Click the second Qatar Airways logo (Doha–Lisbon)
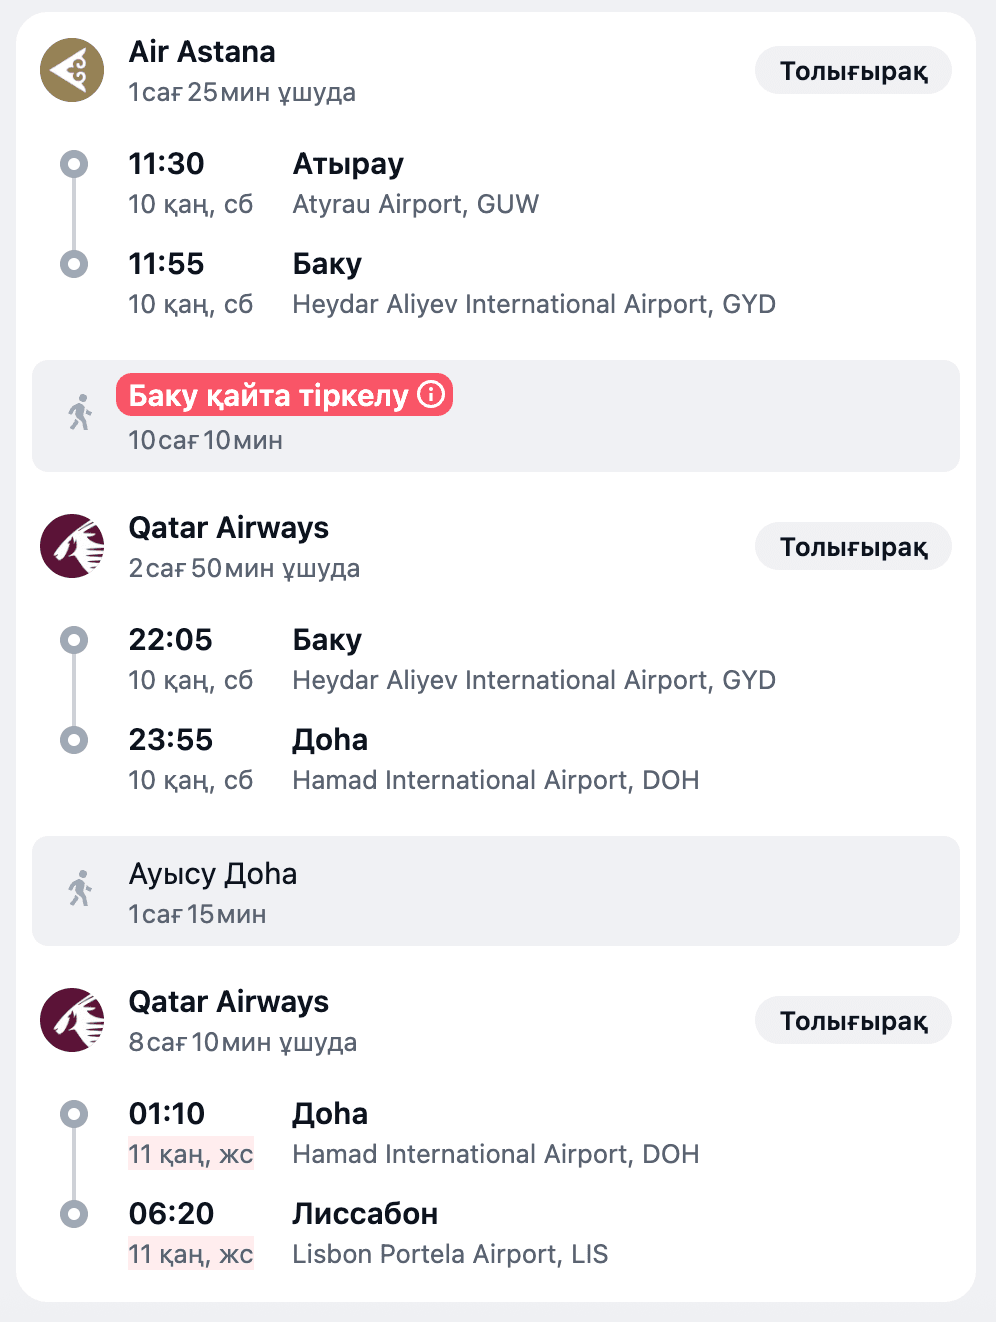Image resolution: width=996 pixels, height=1322 pixels. 72,1020
